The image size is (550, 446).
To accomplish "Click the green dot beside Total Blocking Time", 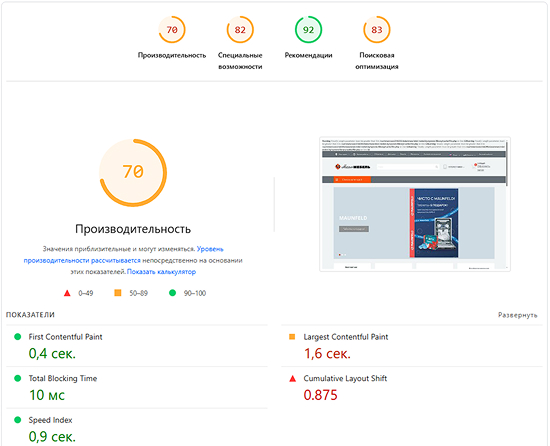I will [x=17, y=378].
